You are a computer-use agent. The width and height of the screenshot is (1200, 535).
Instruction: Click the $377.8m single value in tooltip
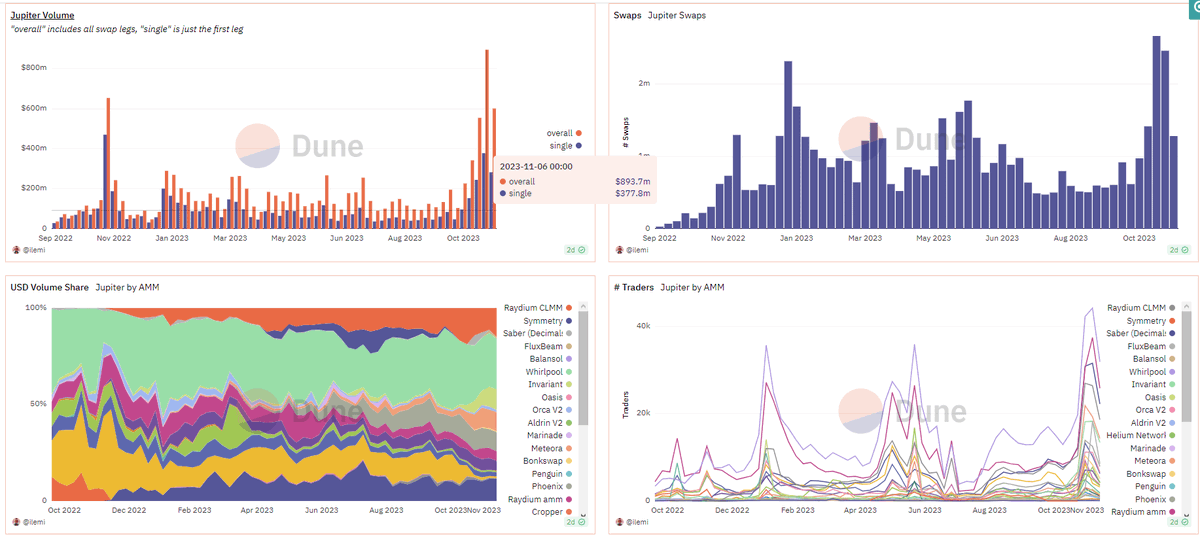pos(634,193)
